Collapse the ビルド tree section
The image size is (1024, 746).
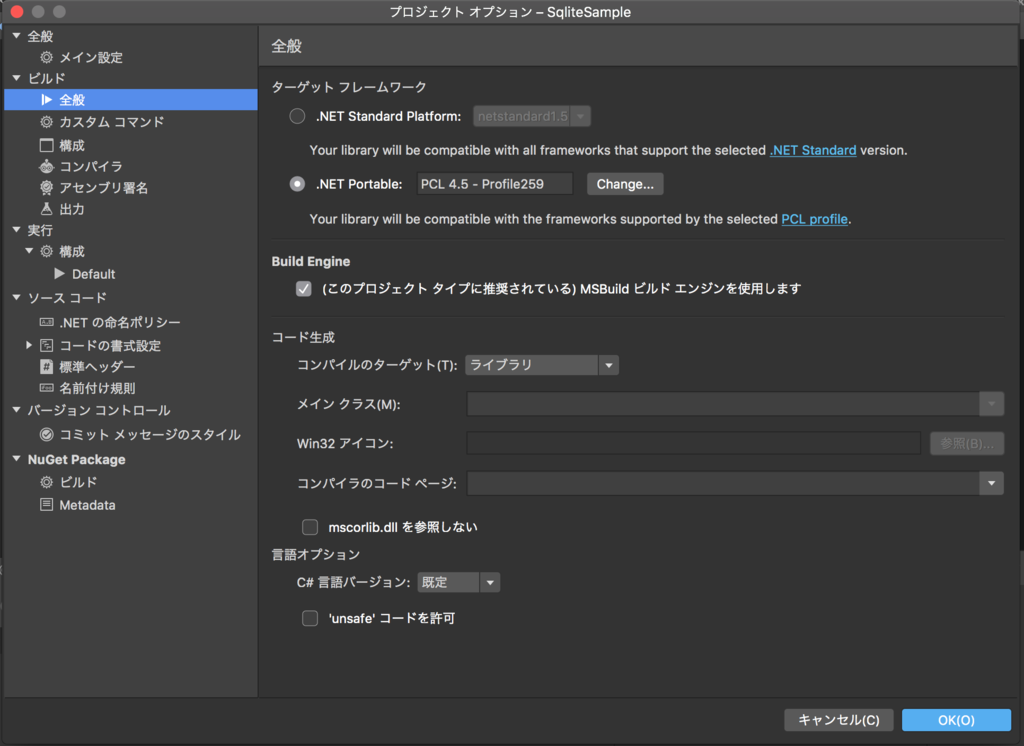[16, 78]
